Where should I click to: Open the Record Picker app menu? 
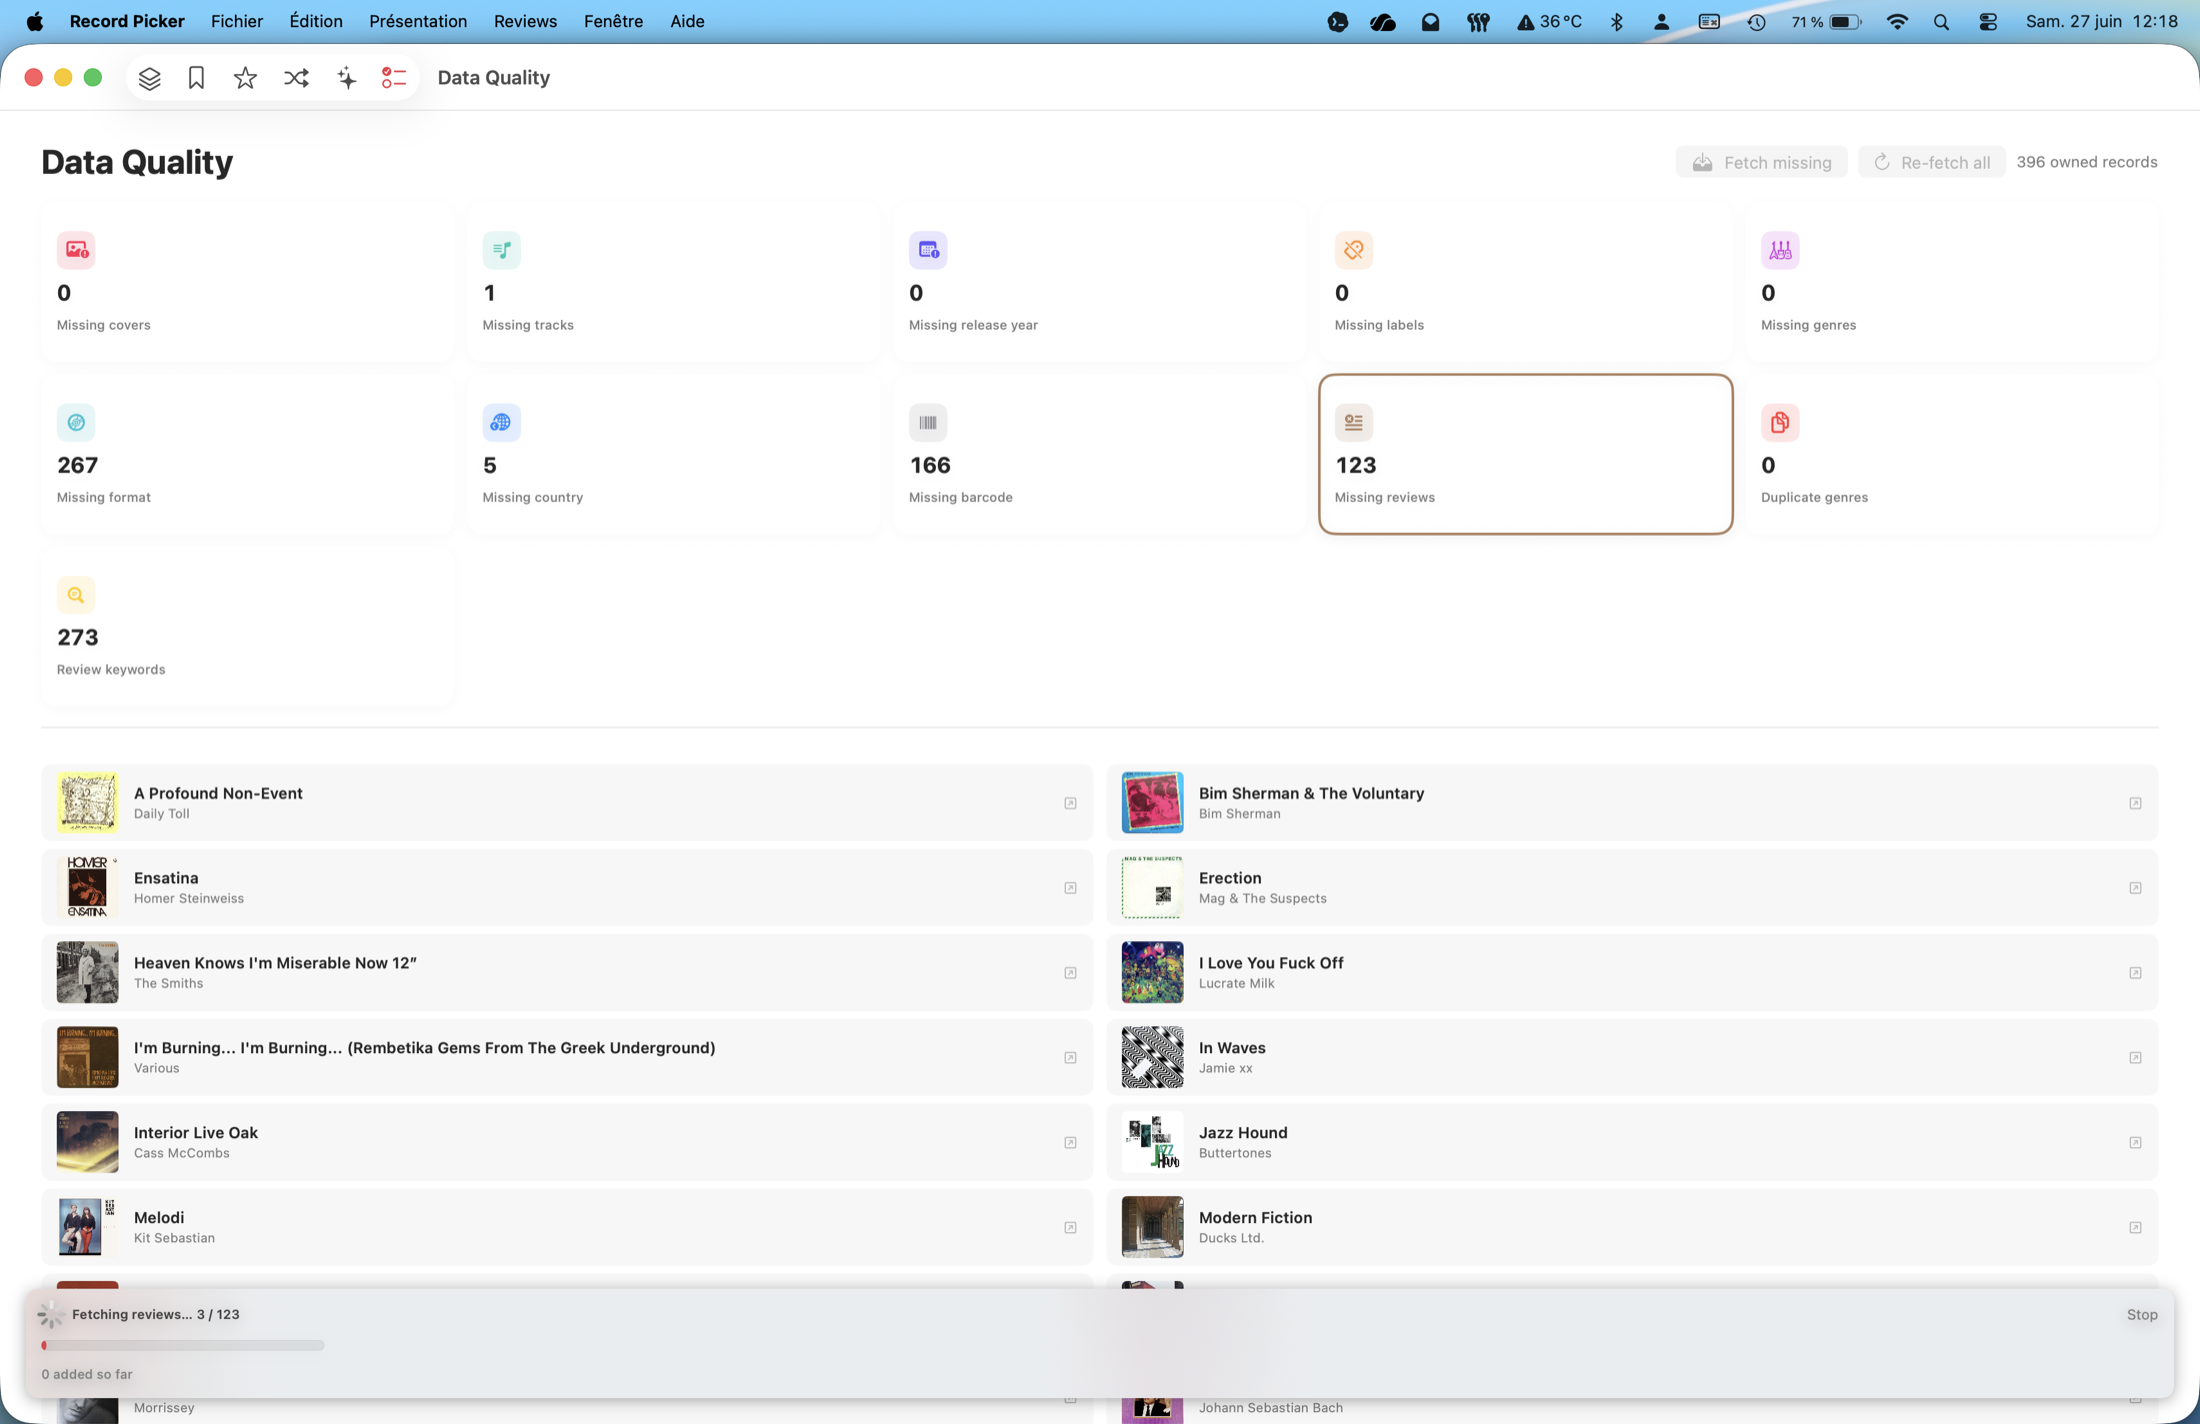[x=127, y=21]
